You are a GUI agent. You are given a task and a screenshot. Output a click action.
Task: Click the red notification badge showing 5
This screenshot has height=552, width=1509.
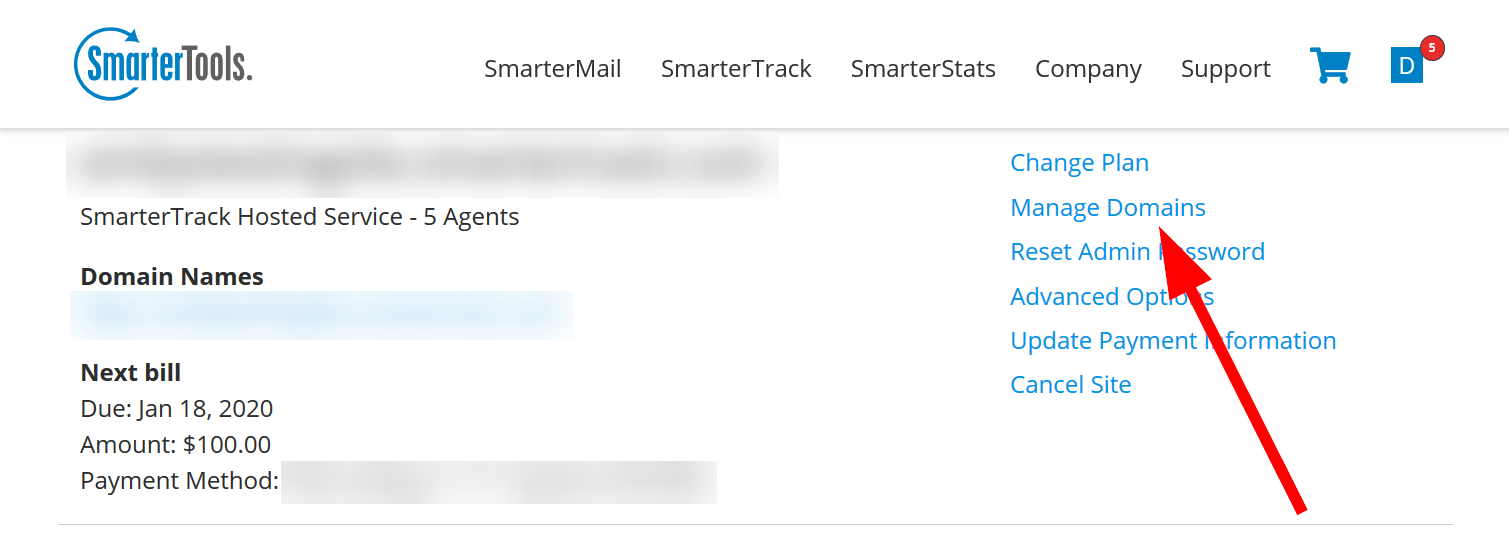pos(1432,47)
